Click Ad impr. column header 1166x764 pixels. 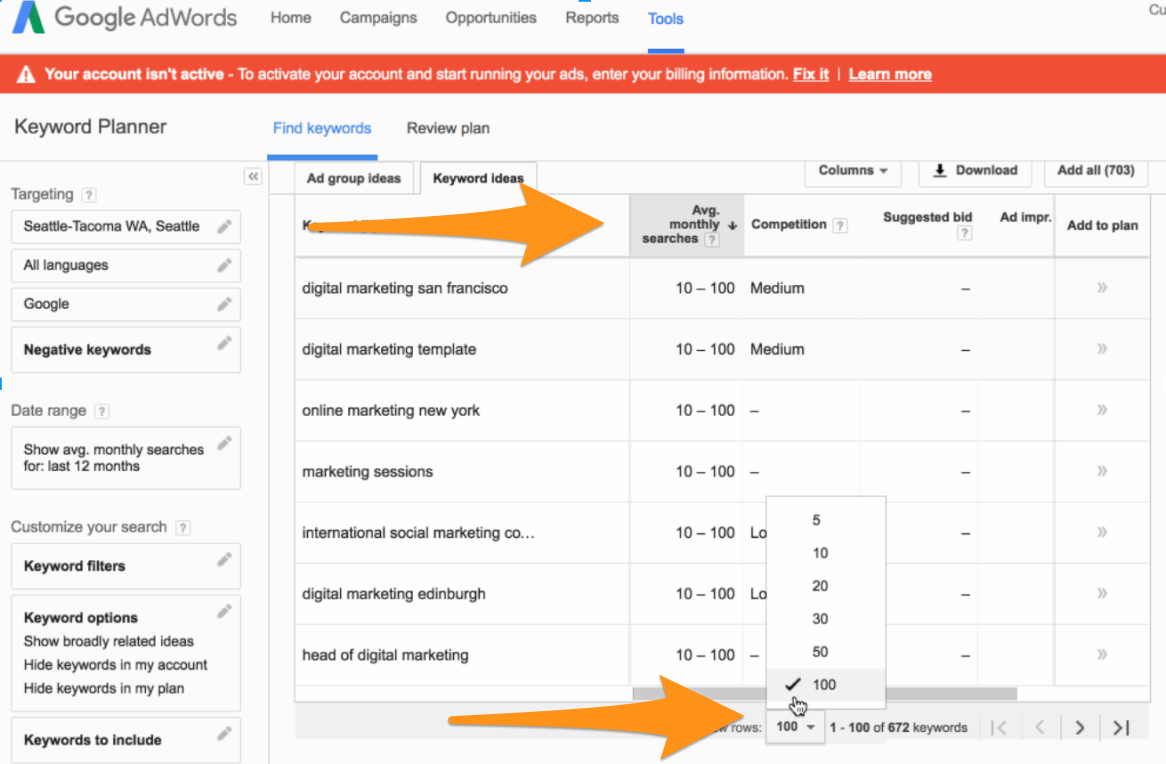pyautogui.click(x=1025, y=217)
